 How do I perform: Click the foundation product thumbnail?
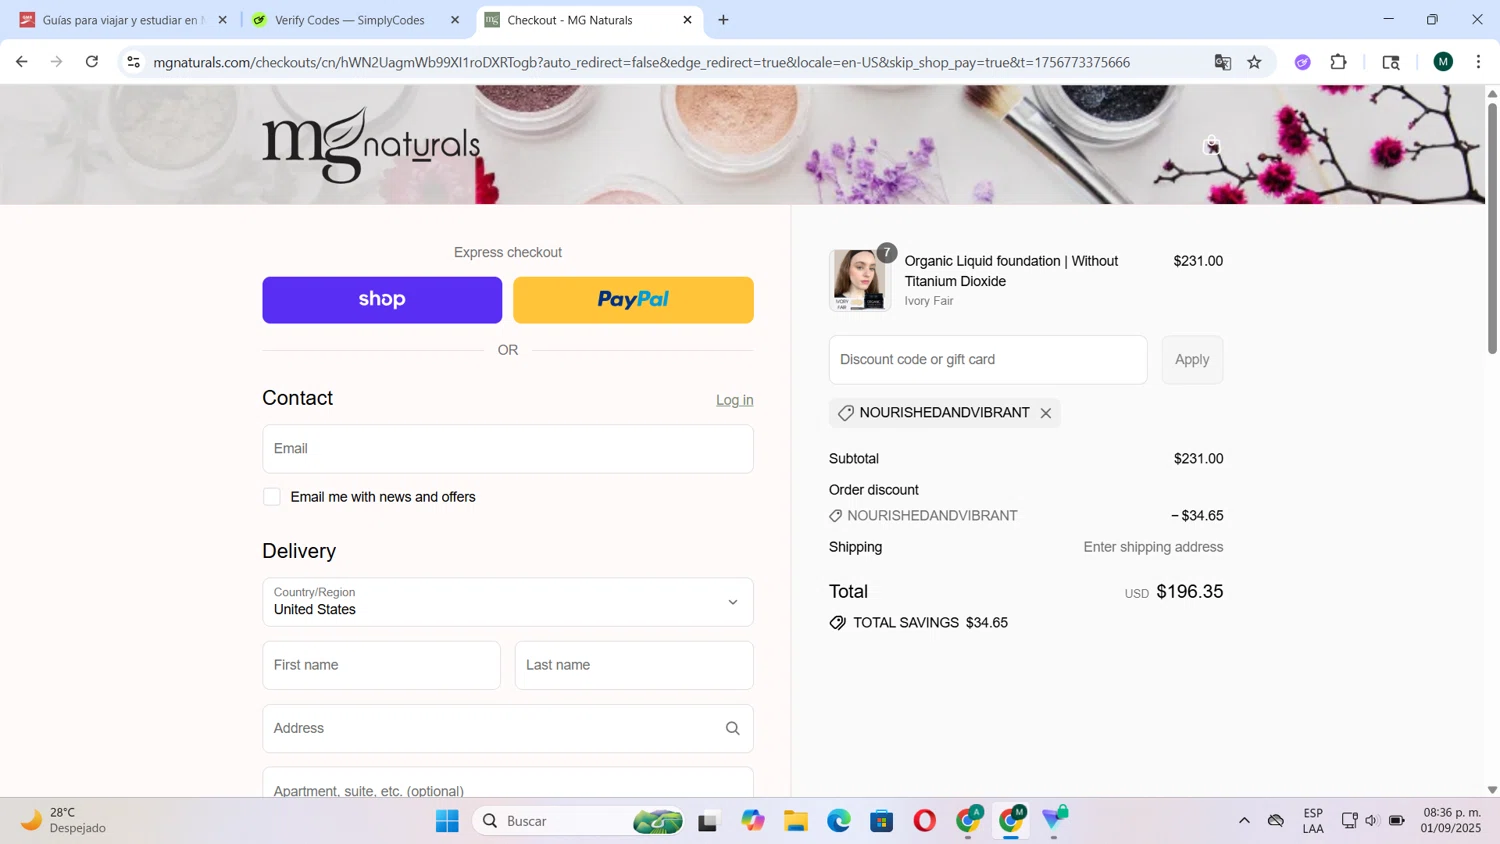tap(859, 280)
